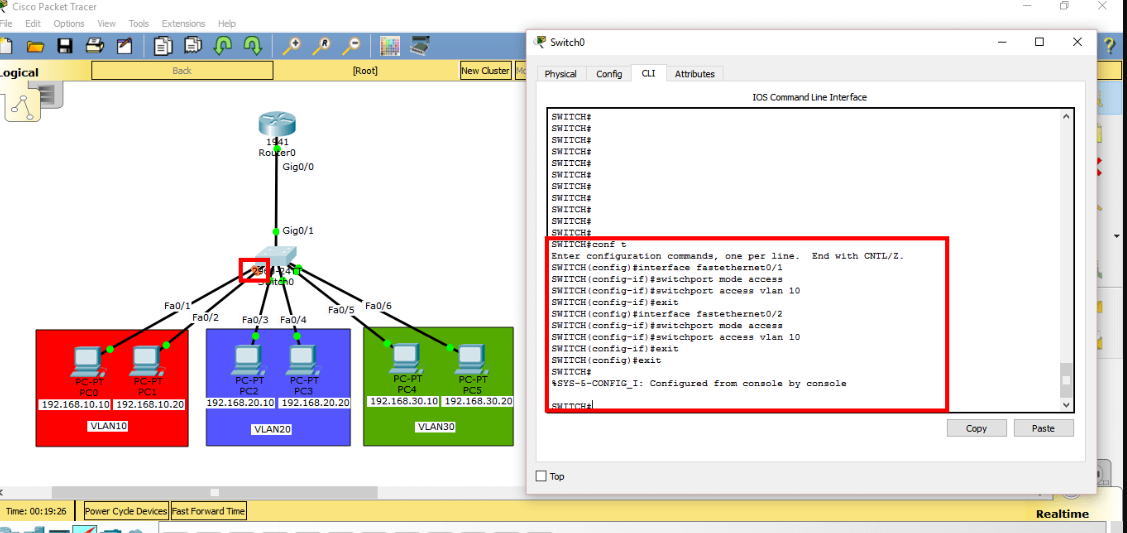Select the connections lightning bolt category icon
Screen dimensions: 1127x533
pos(86,529)
